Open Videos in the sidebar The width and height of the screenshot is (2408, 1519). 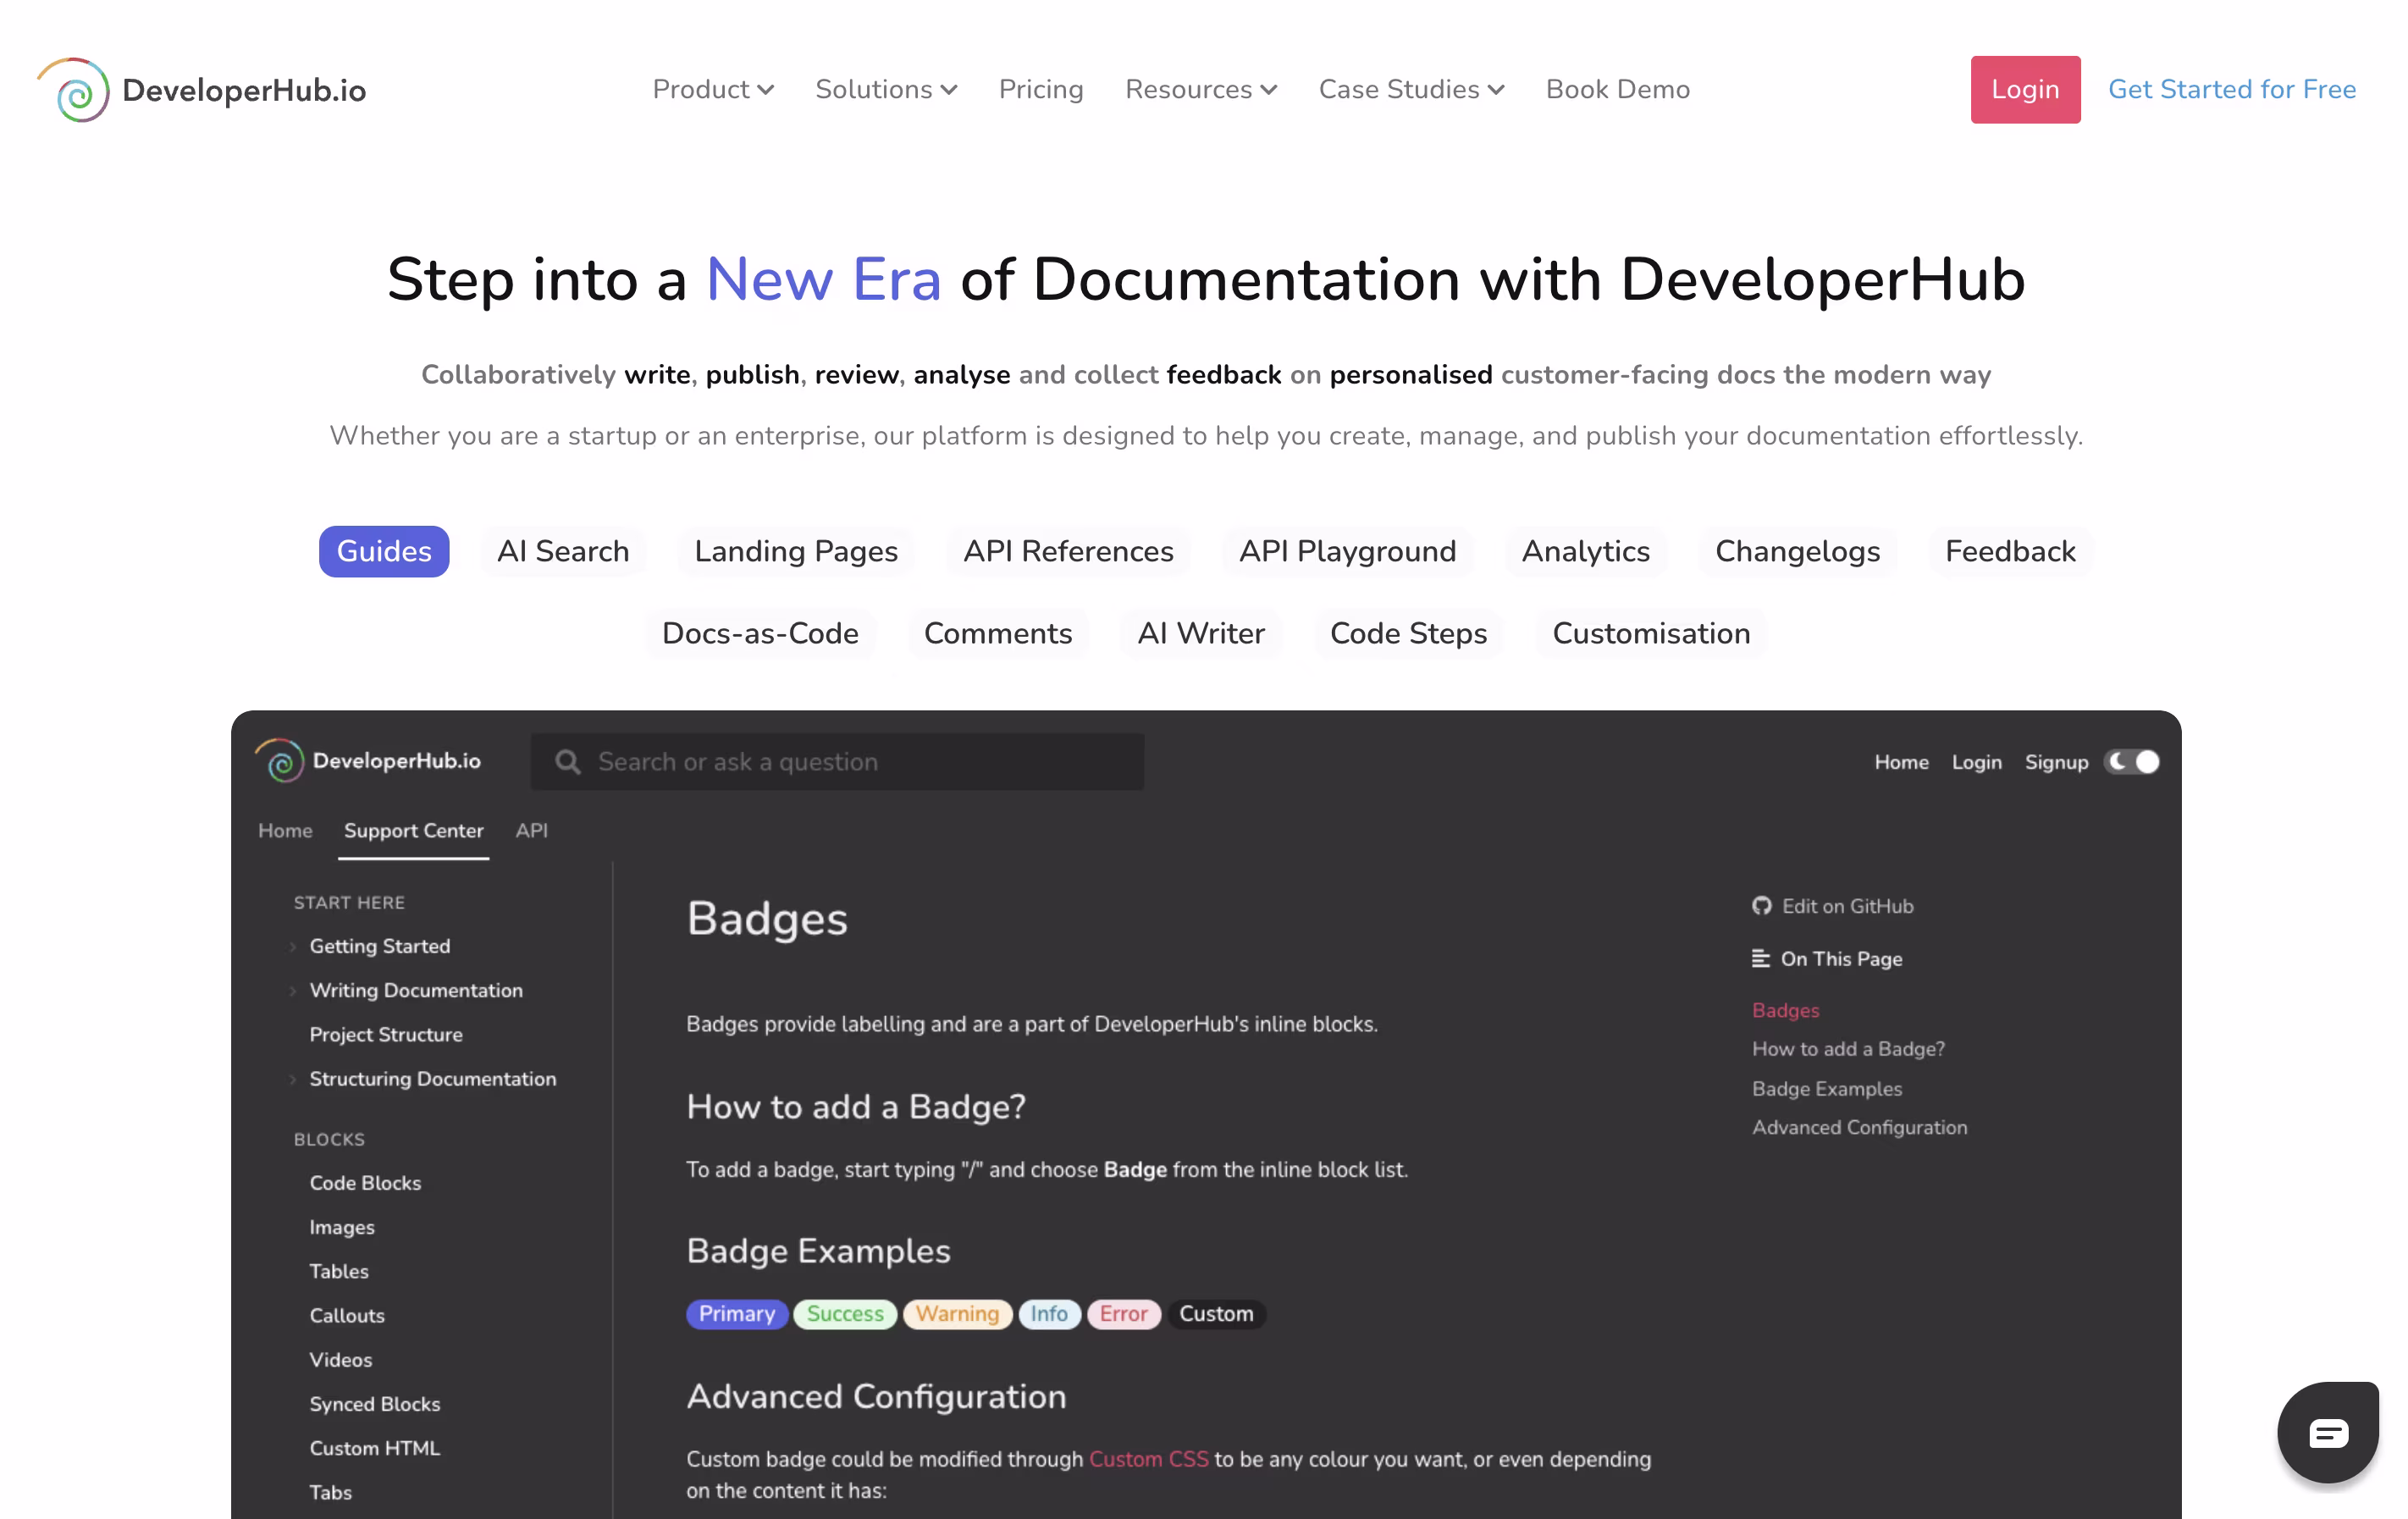[341, 1360]
